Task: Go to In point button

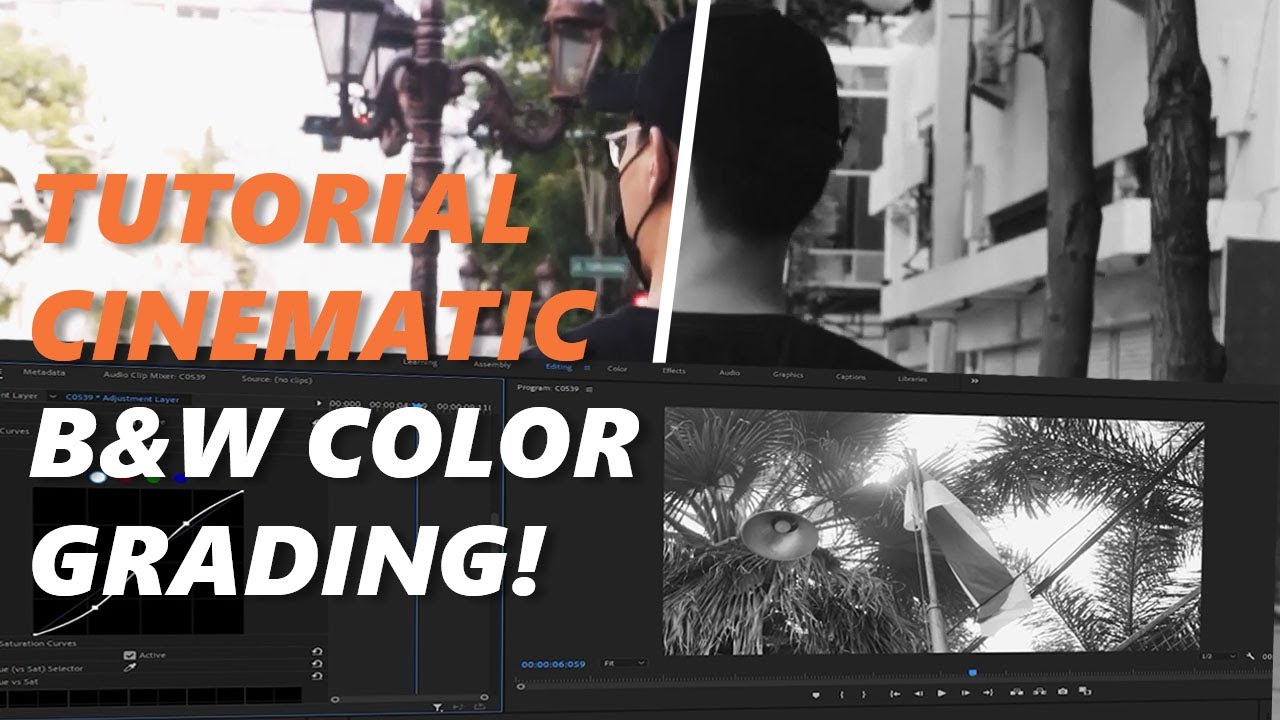Action: [x=895, y=693]
